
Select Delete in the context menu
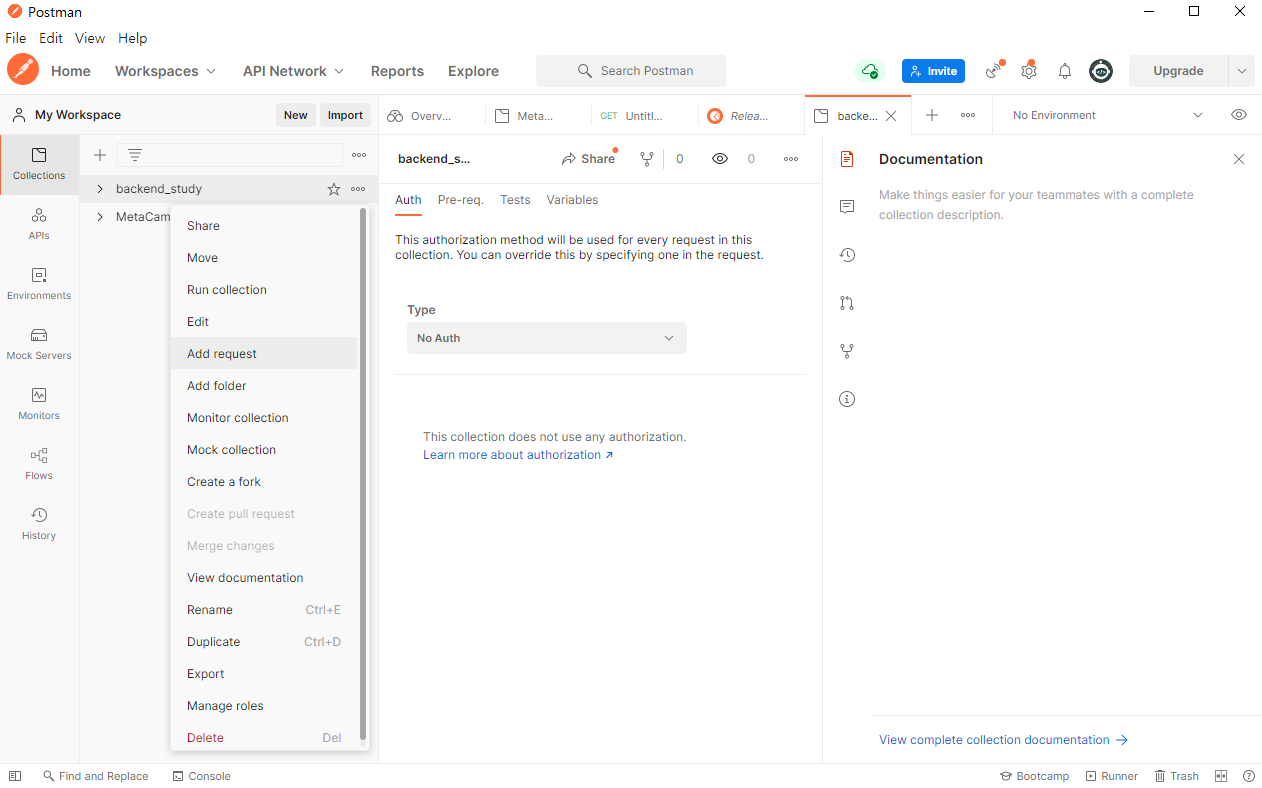point(264,738)
